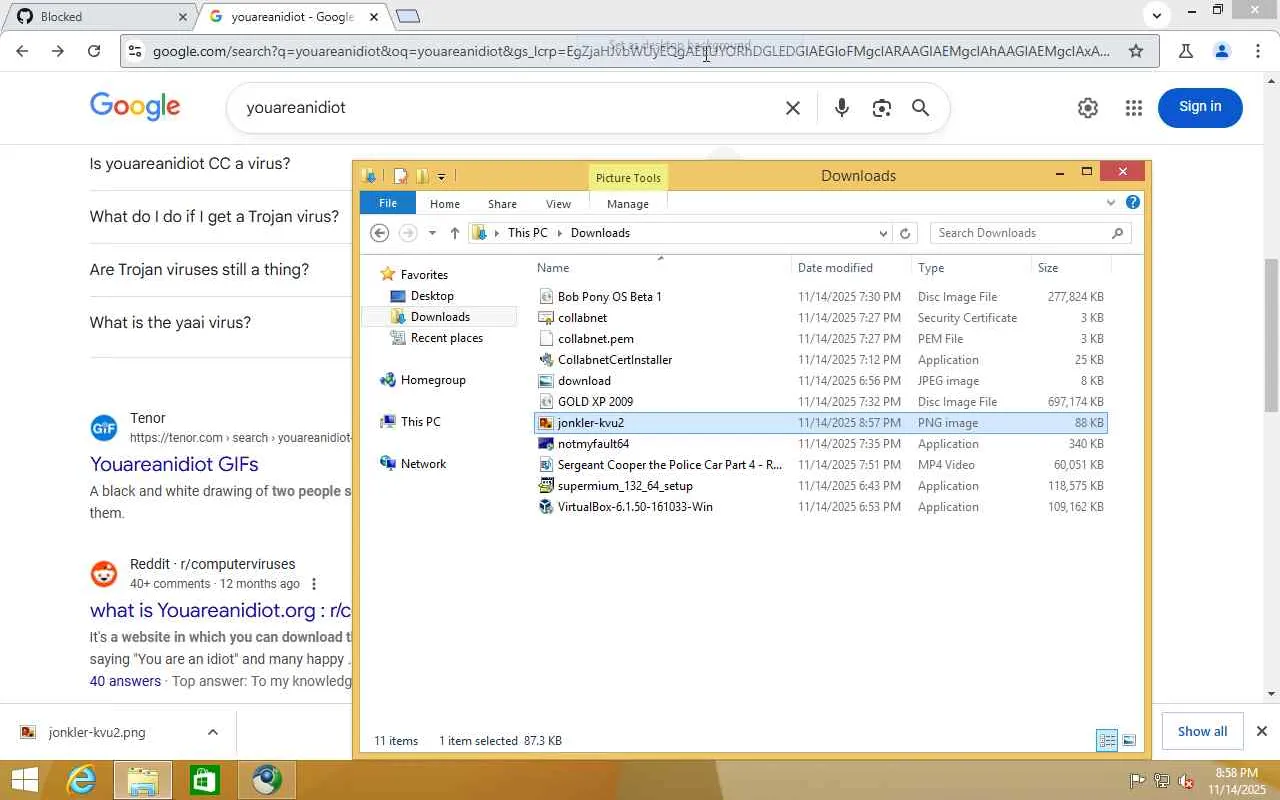
Task: Select Desktop in the Favorites list
Action: pyautogui.click(x=432, y=296)
